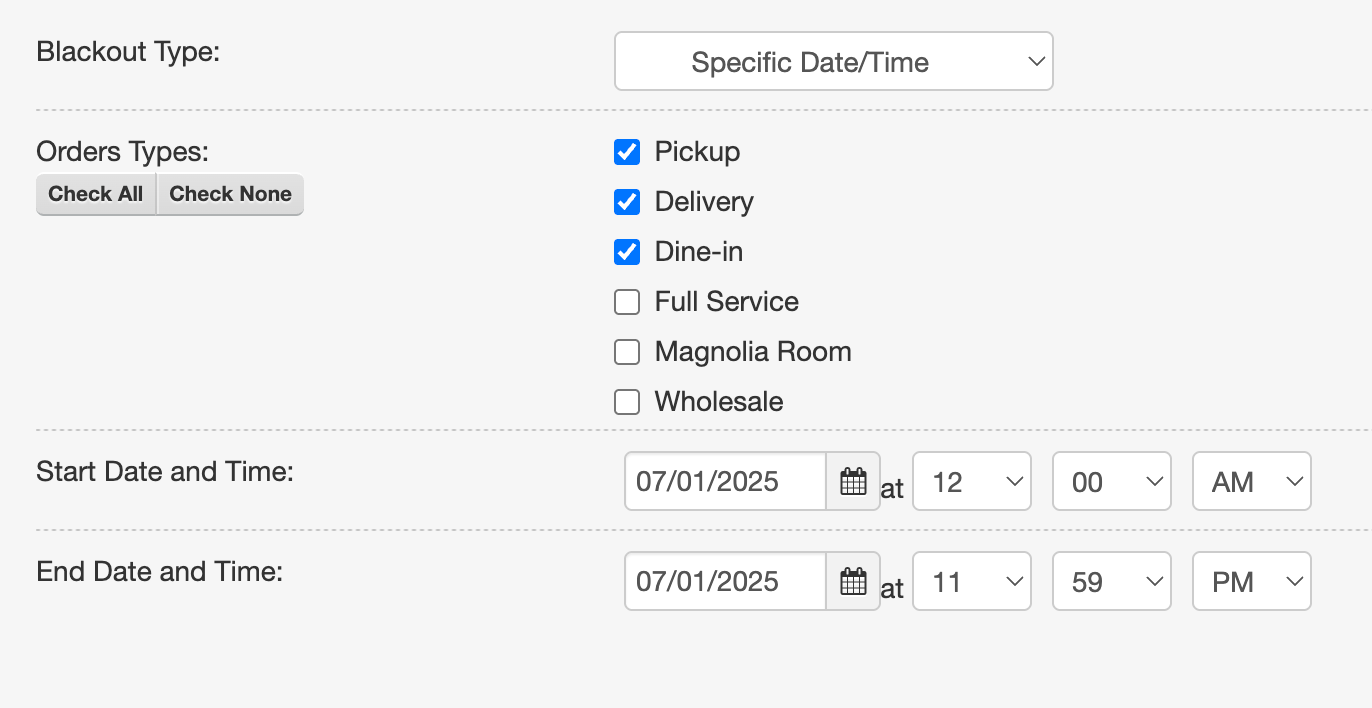Uncheck the Delivery order type

627,202
